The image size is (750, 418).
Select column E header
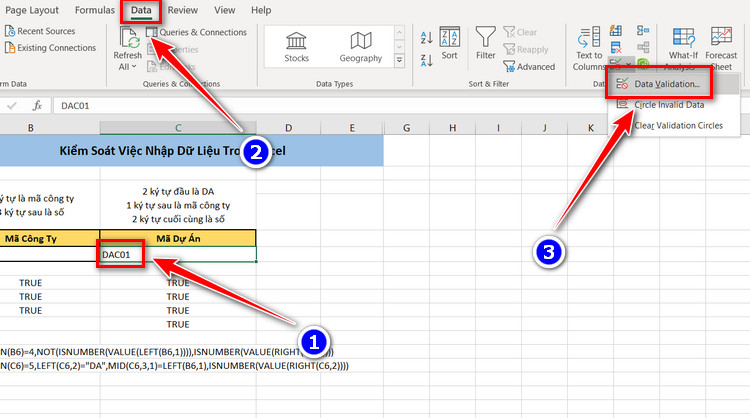pos(352,128)
